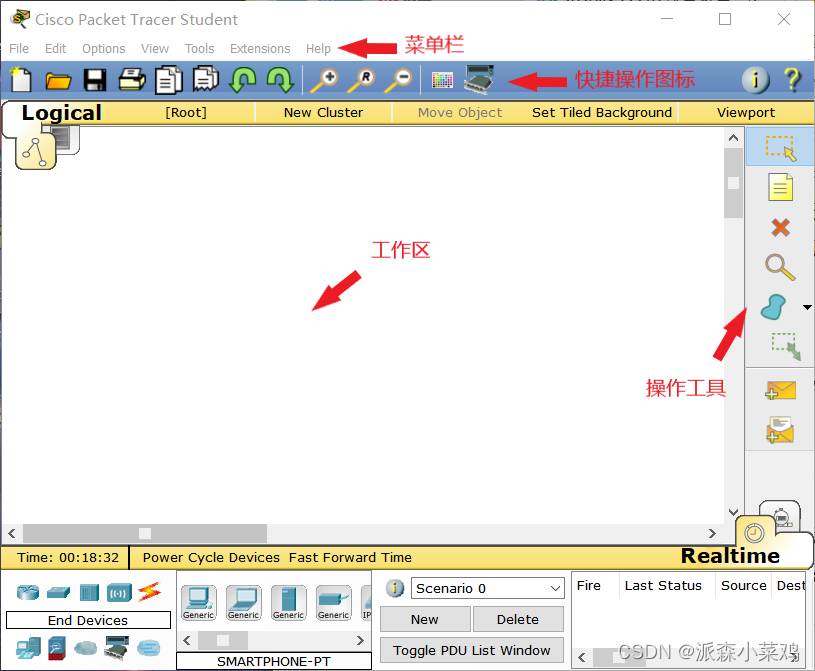Select the Inspect magnifier tool

(780, 267)
